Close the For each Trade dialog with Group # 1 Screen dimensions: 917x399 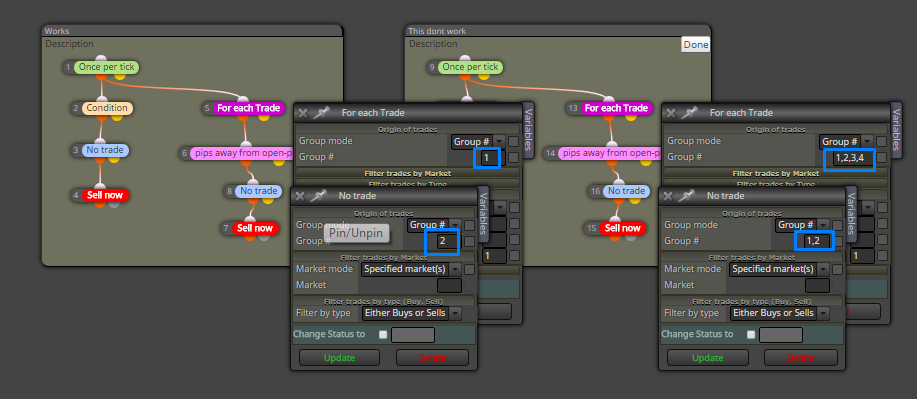tap(303, 113)
